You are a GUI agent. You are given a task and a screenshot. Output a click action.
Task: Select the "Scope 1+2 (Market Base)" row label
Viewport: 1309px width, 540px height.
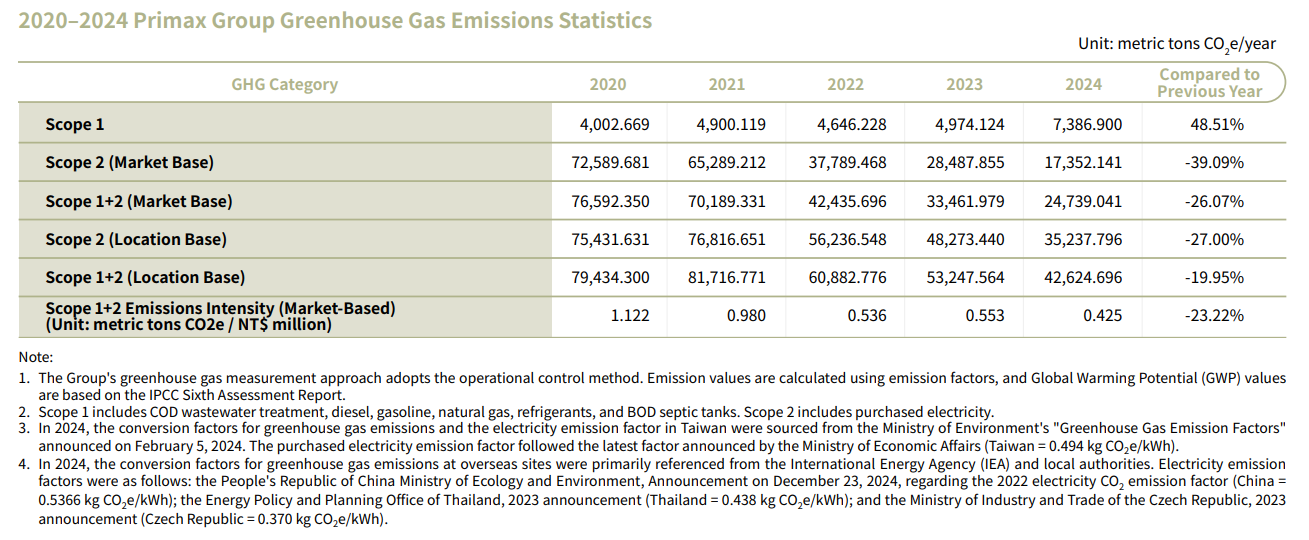tap(139, 201)
